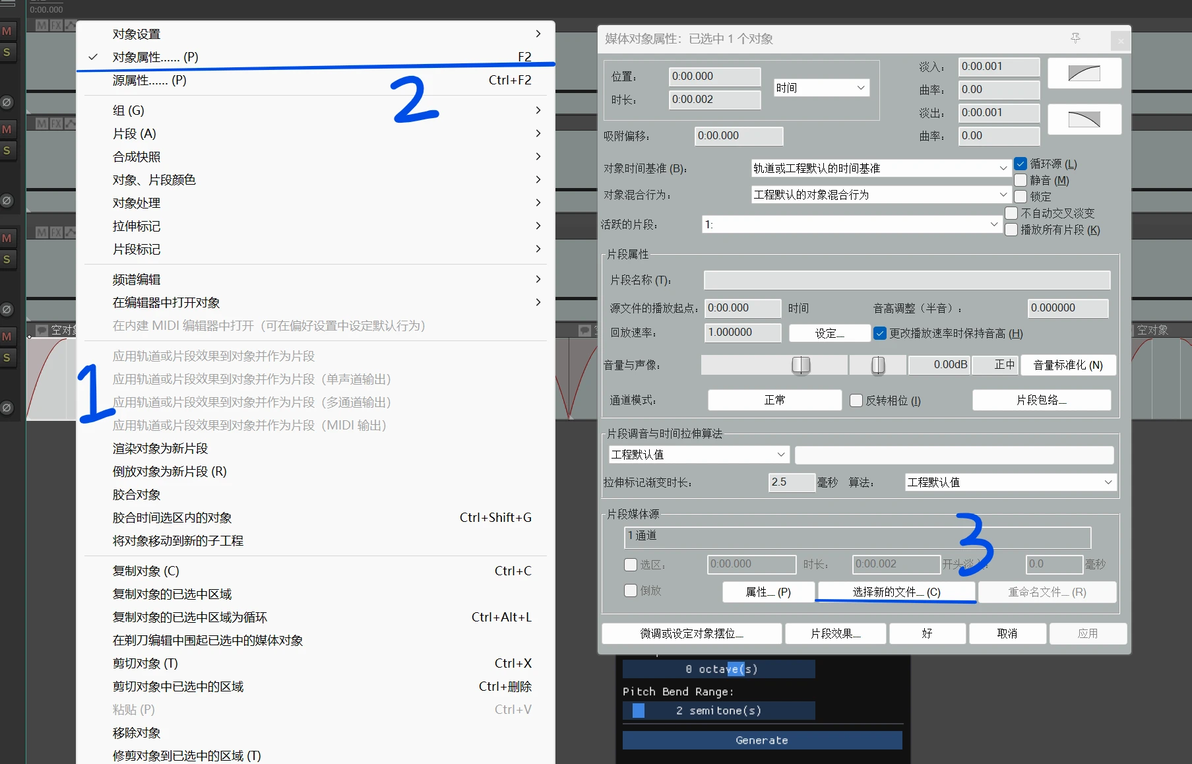This screenshot has width=1192, height=764.
Task: Expand 在编辑器中打开对象 submenu
Action: [315, 303]
